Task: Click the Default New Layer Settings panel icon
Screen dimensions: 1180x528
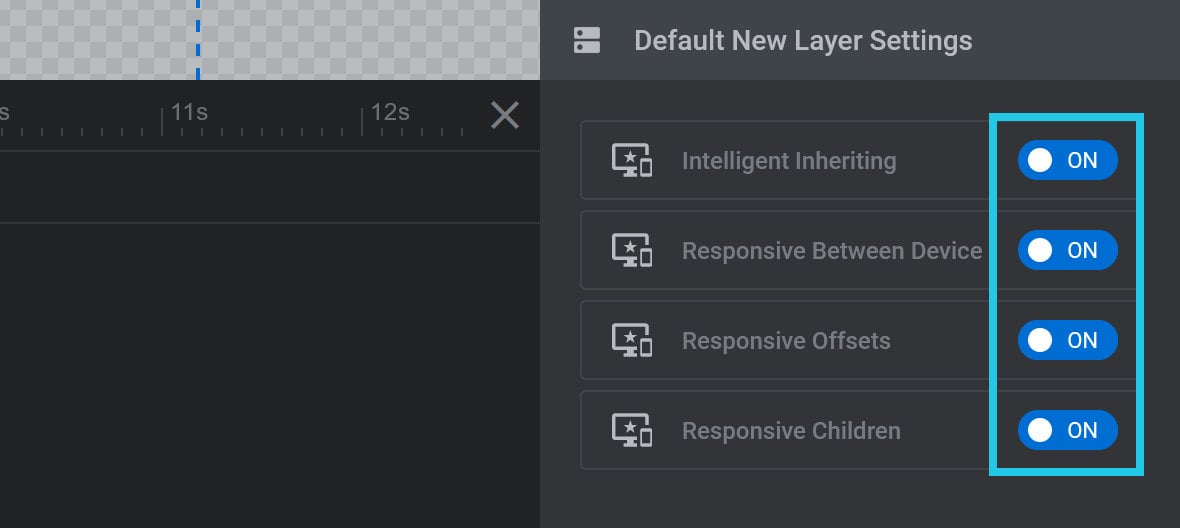Action: click(x=587, y=40)
